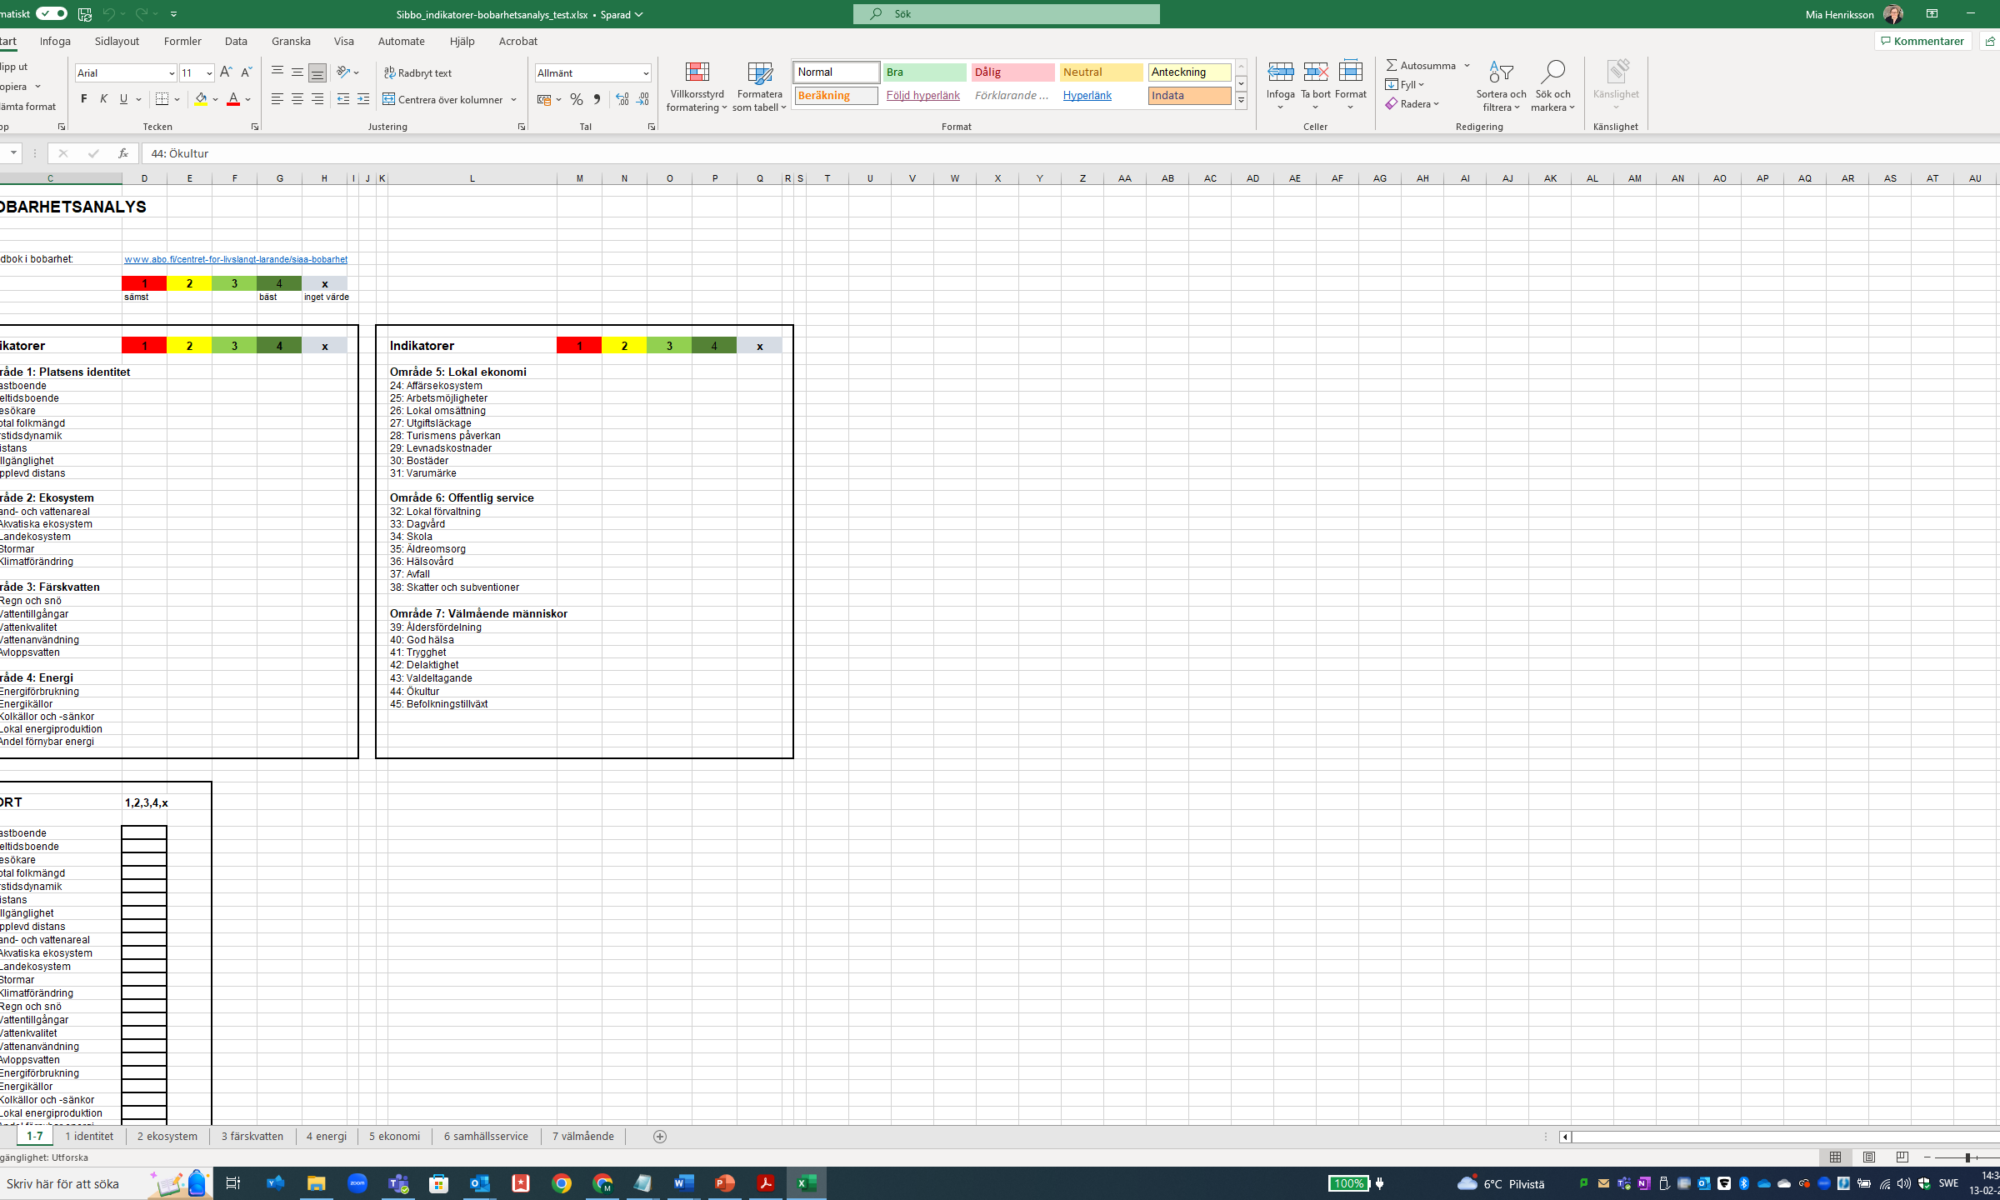Open Villkorsstyrd formatering
The image size is (2000, 1200).
[x=697, y=86]
